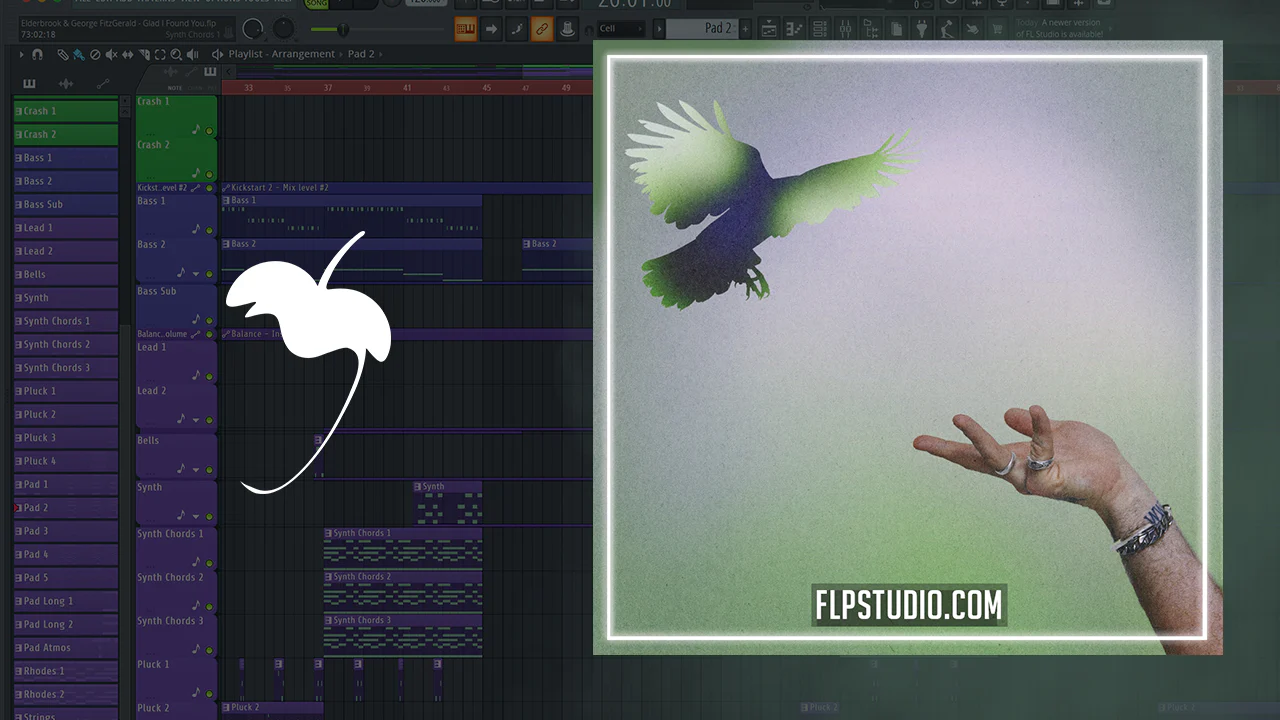
Task: Click the orange link icon in toolbar
Action: pos(541,29)
